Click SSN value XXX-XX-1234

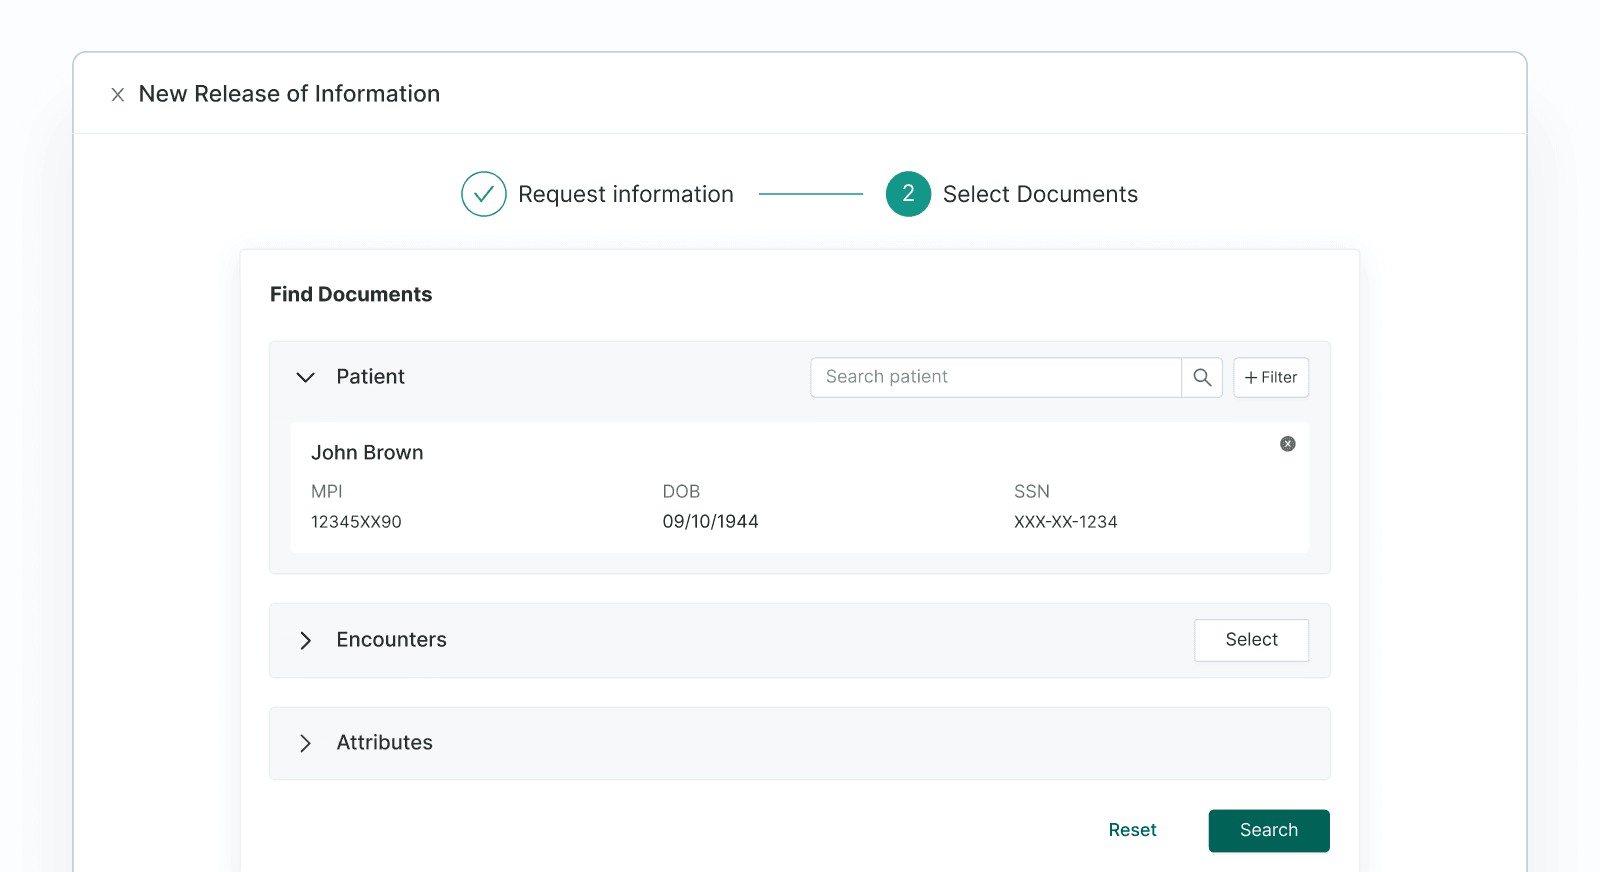point(1065,522)
